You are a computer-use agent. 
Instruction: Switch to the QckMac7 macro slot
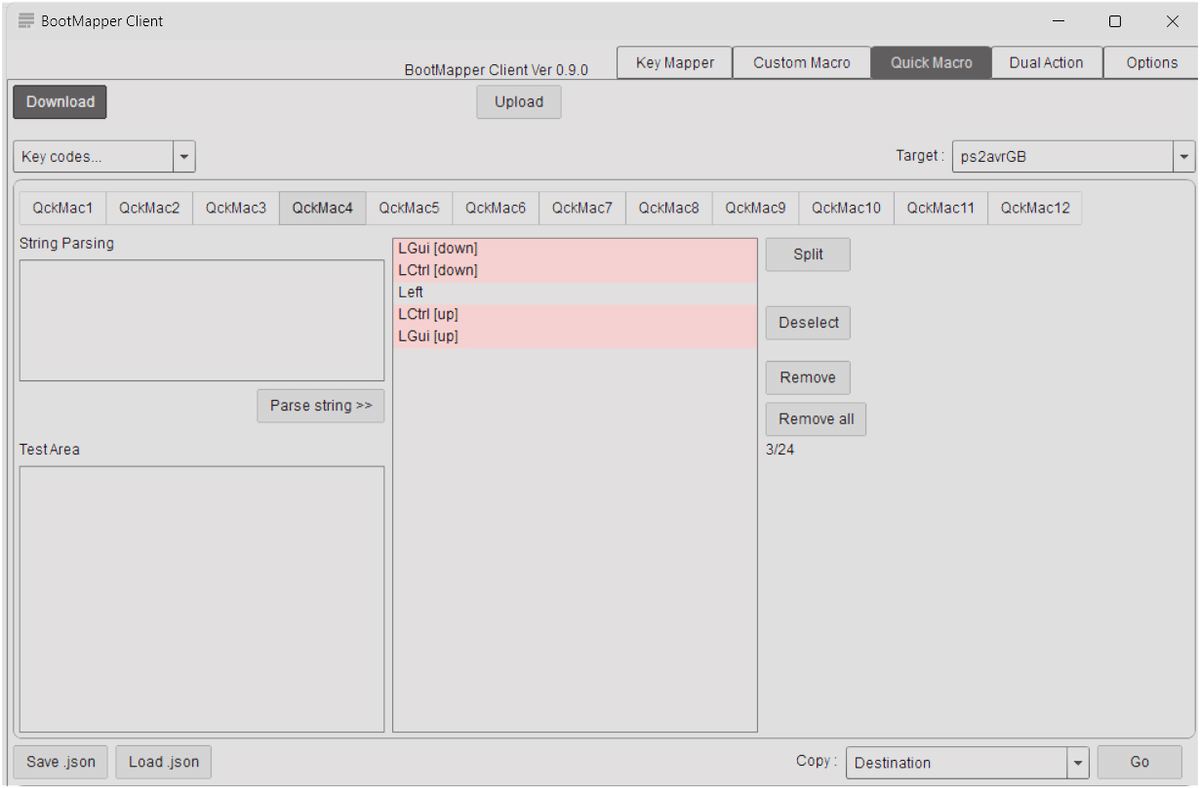(x=582, y=207)
